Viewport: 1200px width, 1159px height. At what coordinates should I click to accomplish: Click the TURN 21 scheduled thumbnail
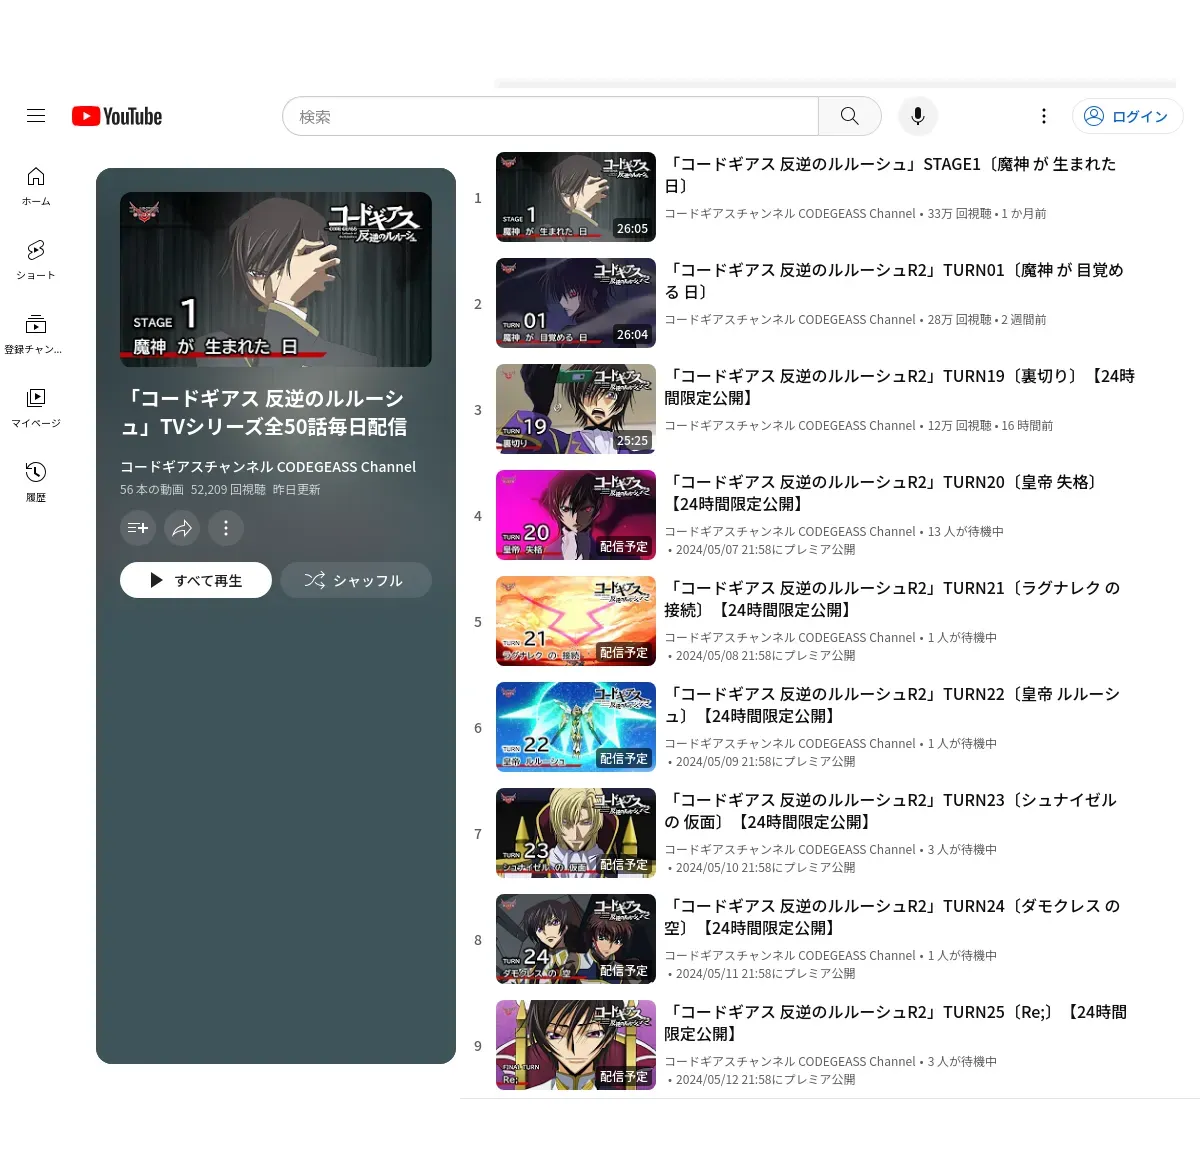[x=576, y=621]
